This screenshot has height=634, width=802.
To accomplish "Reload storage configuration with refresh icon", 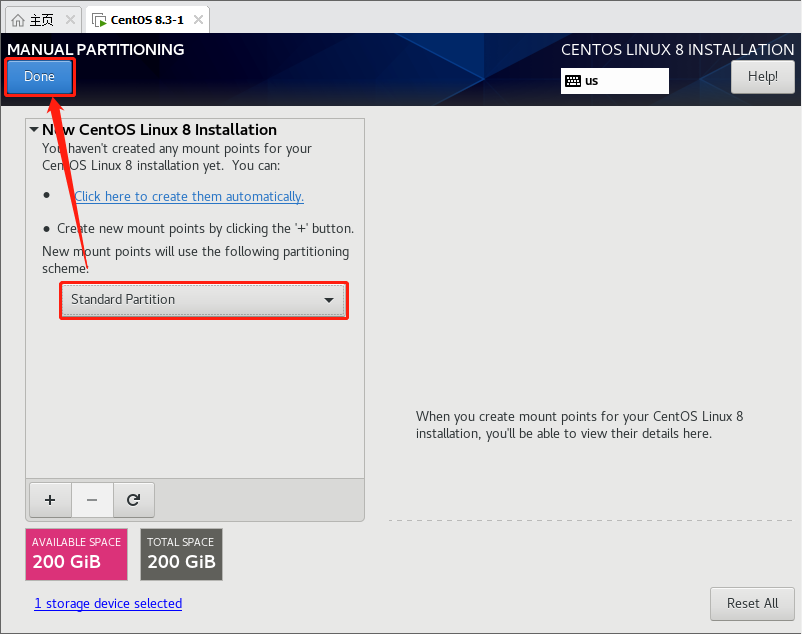I will pyautogui.click(x=133, y=500).
